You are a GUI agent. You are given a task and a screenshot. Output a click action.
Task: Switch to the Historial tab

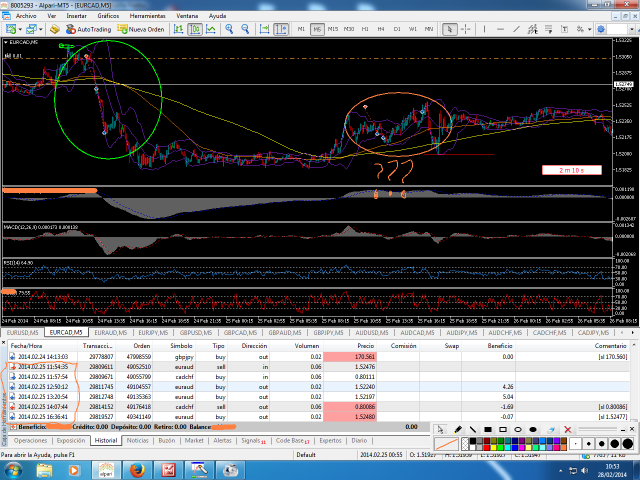pos(106,440)
